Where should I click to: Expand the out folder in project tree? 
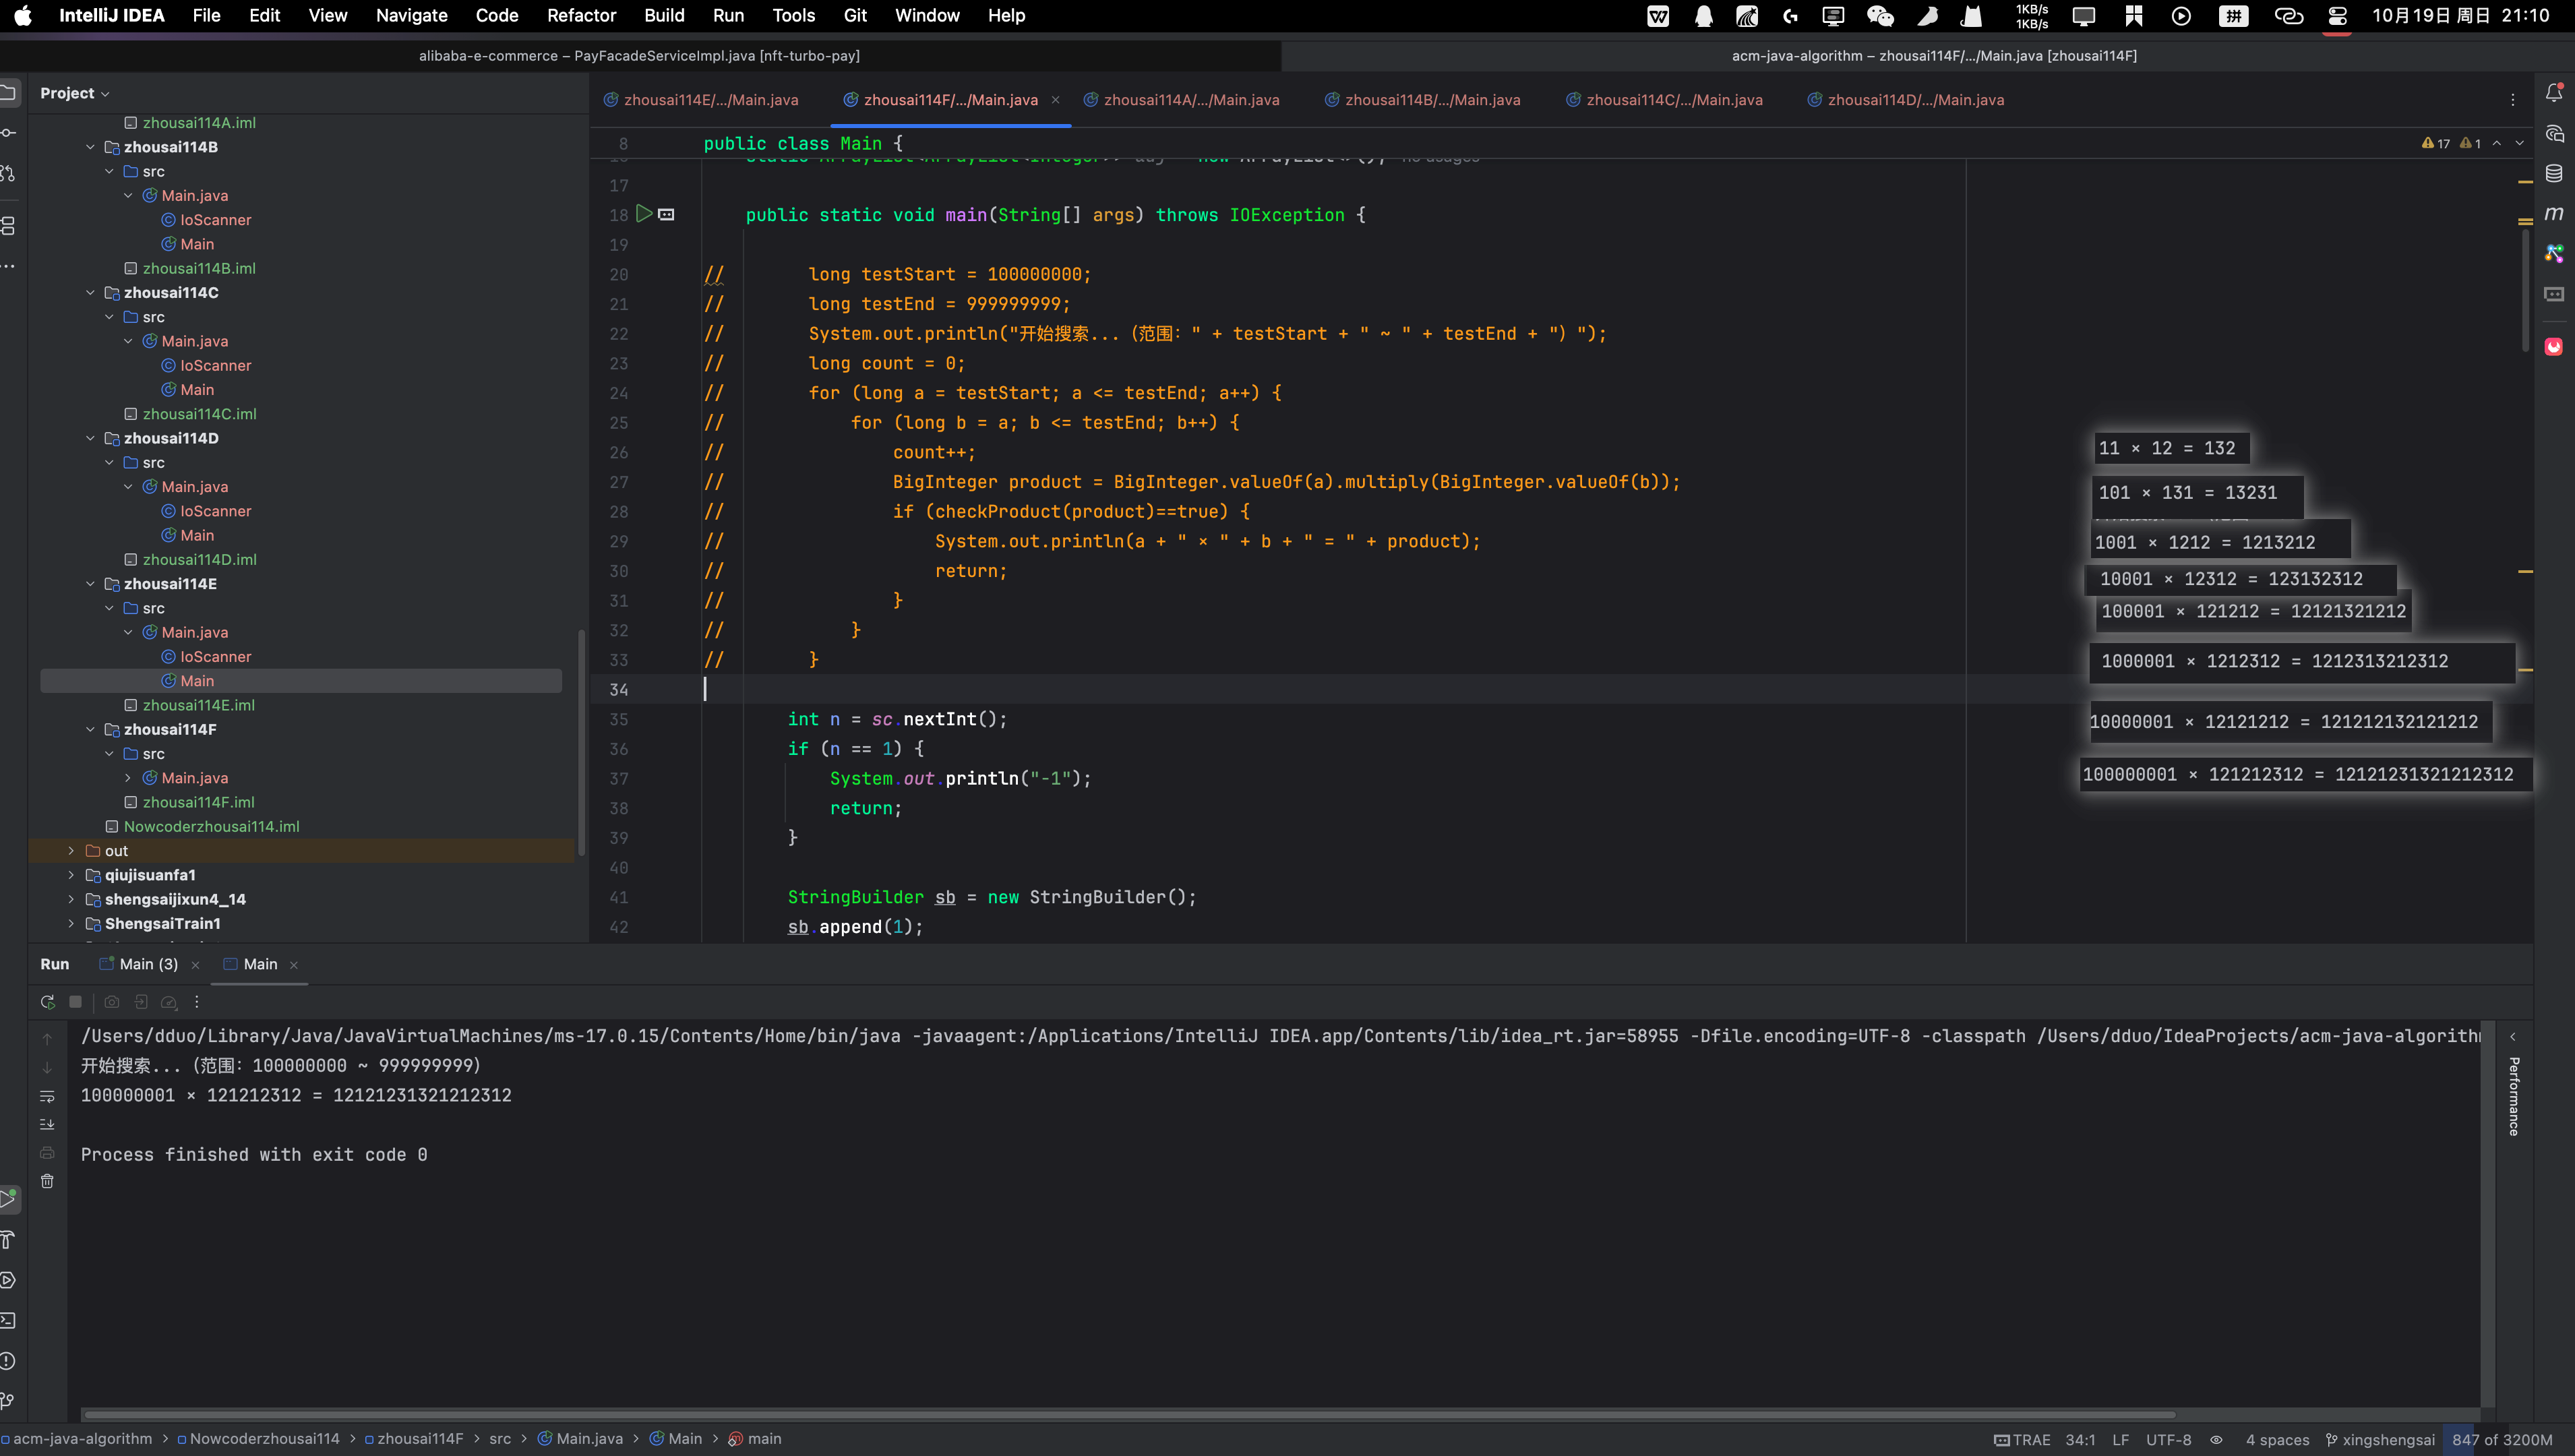coord(71,851)
